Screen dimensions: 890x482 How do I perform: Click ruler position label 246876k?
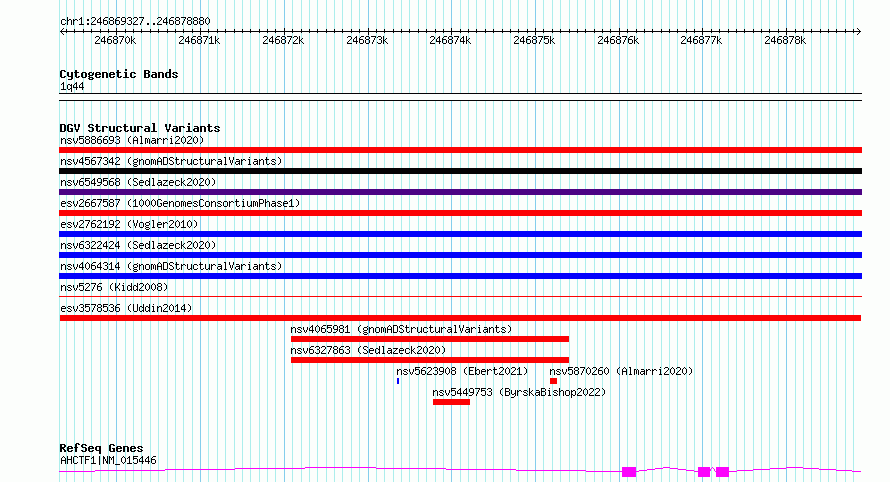click(x=618, y=40)
